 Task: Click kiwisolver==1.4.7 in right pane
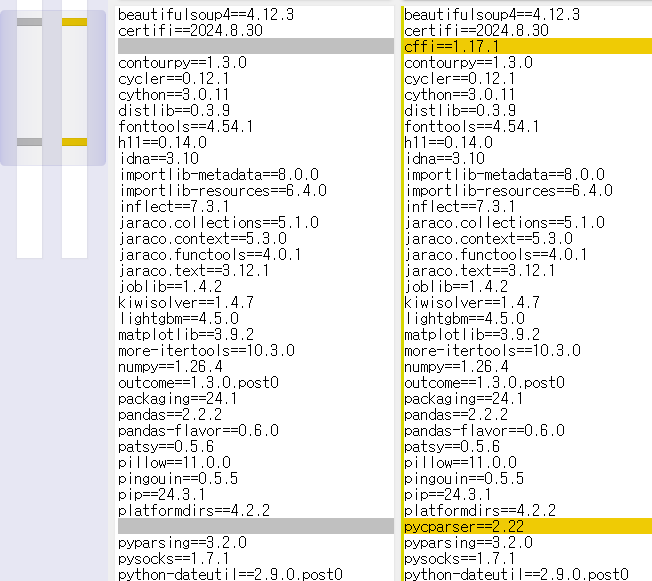[x=472, y=302]
